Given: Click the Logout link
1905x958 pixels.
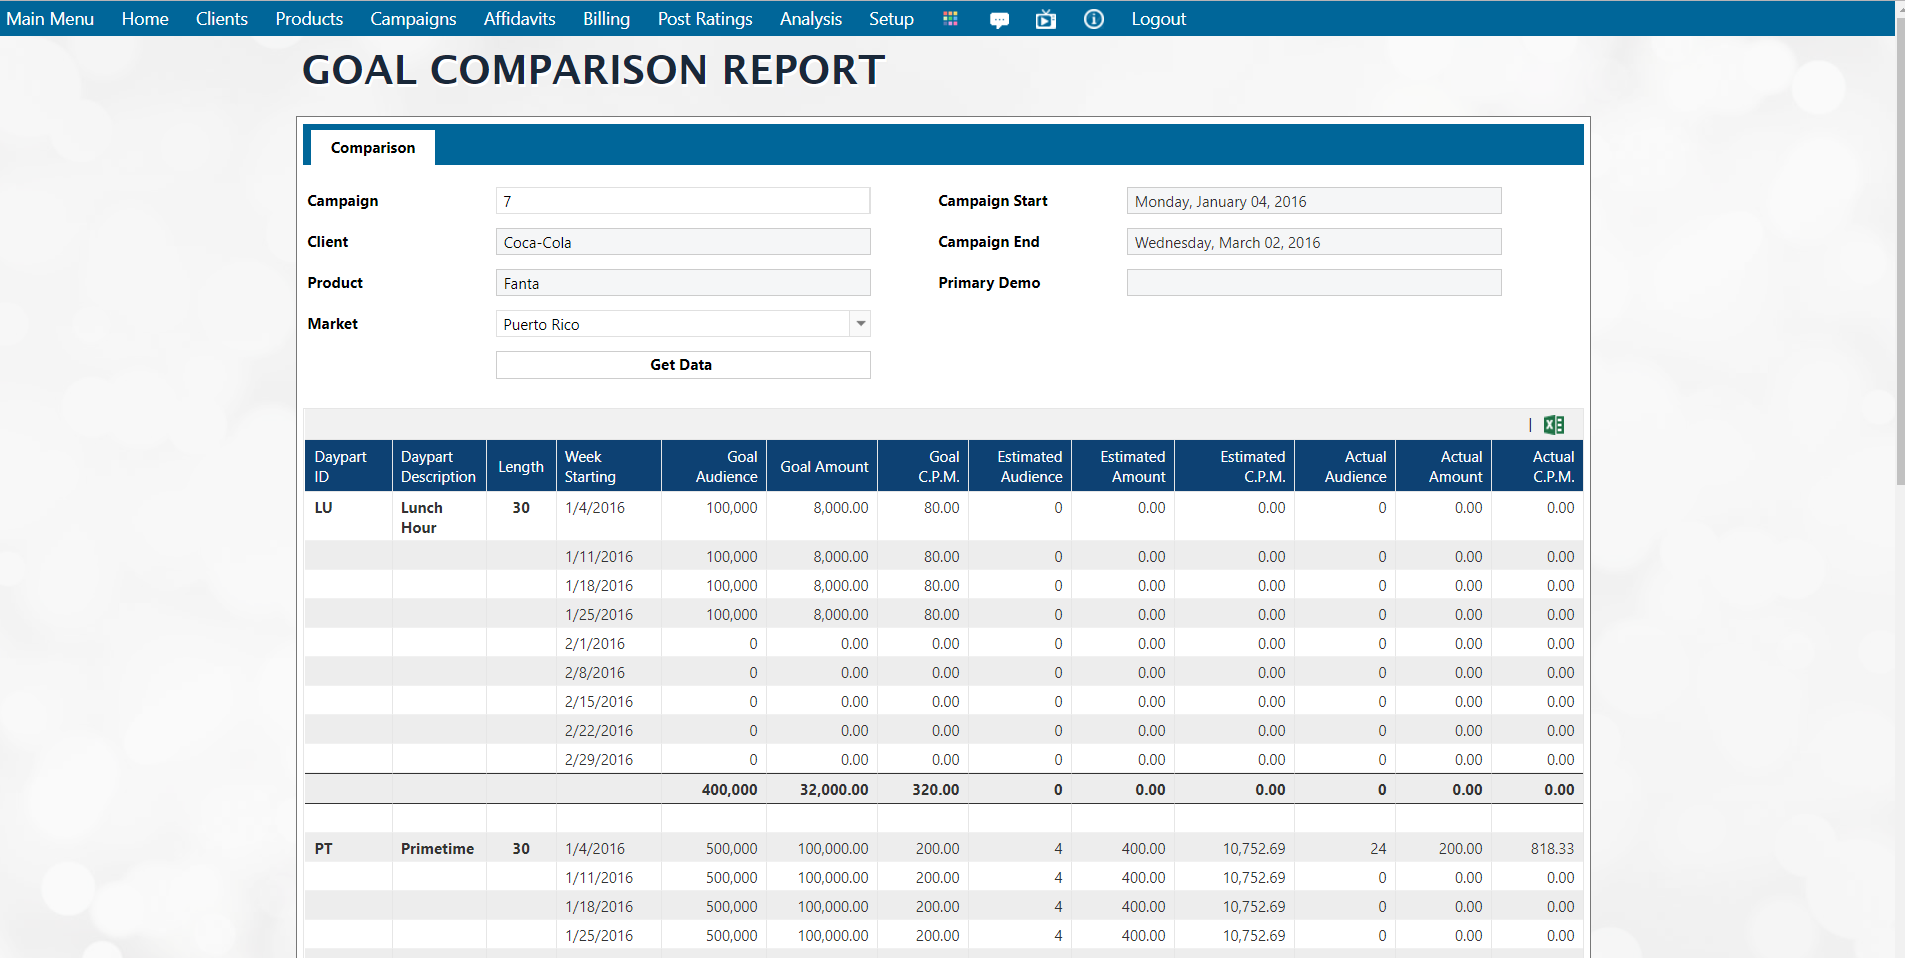Looking at the screenshot, I should (x=1158, y=19).
